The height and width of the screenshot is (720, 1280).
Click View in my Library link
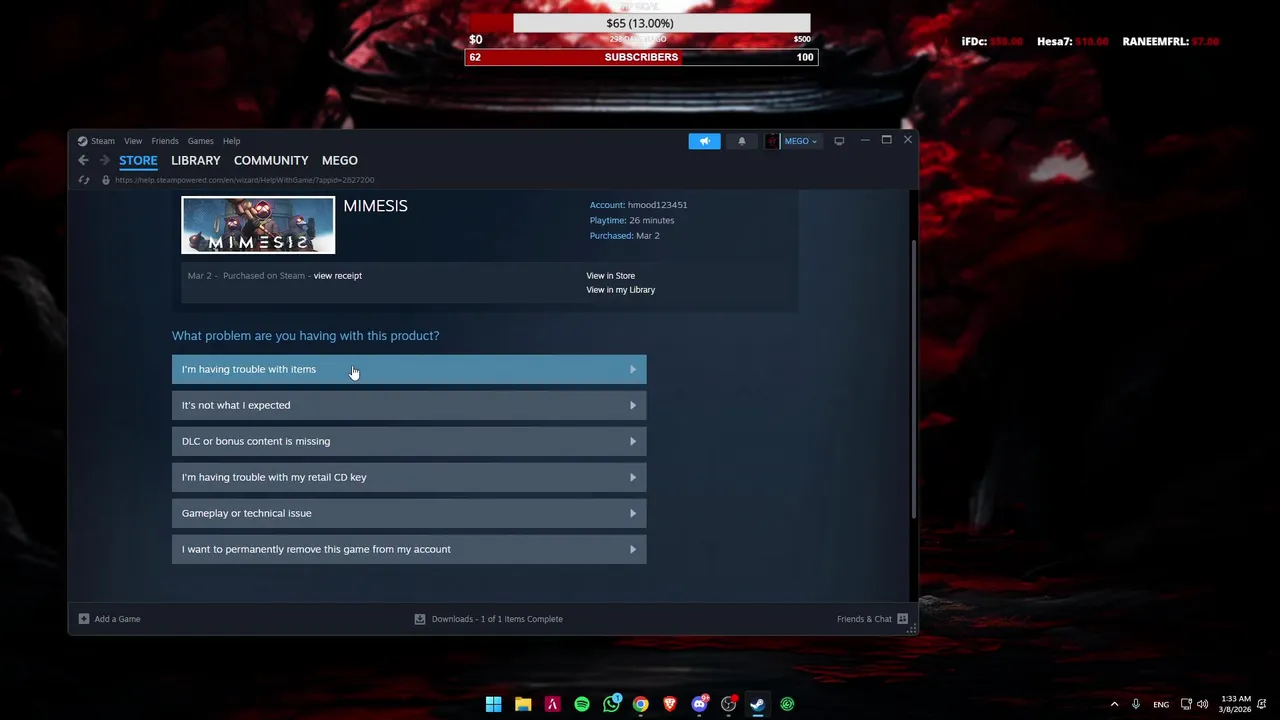click(621, 290)
